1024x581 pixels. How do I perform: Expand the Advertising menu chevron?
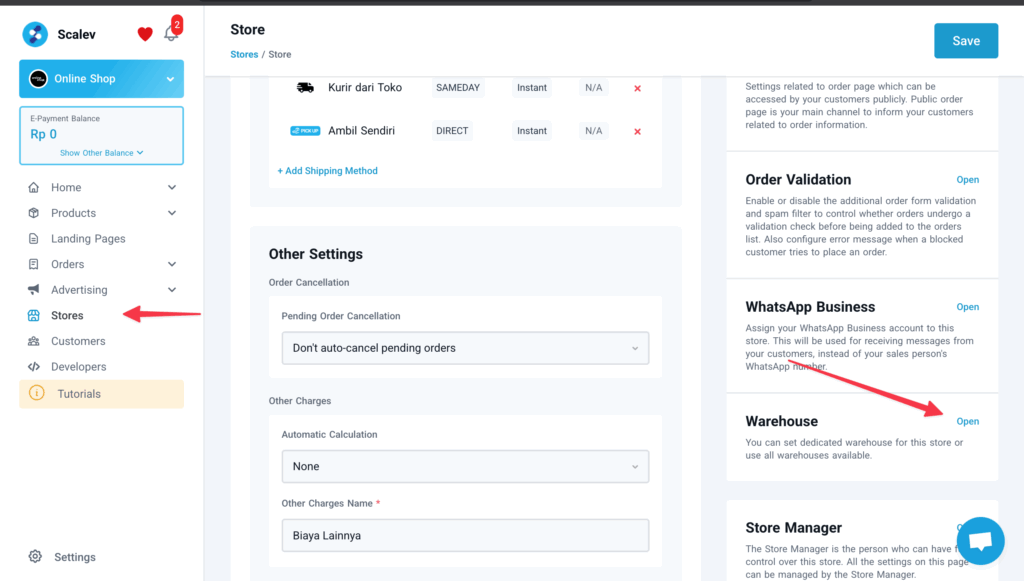coord(172,290)
